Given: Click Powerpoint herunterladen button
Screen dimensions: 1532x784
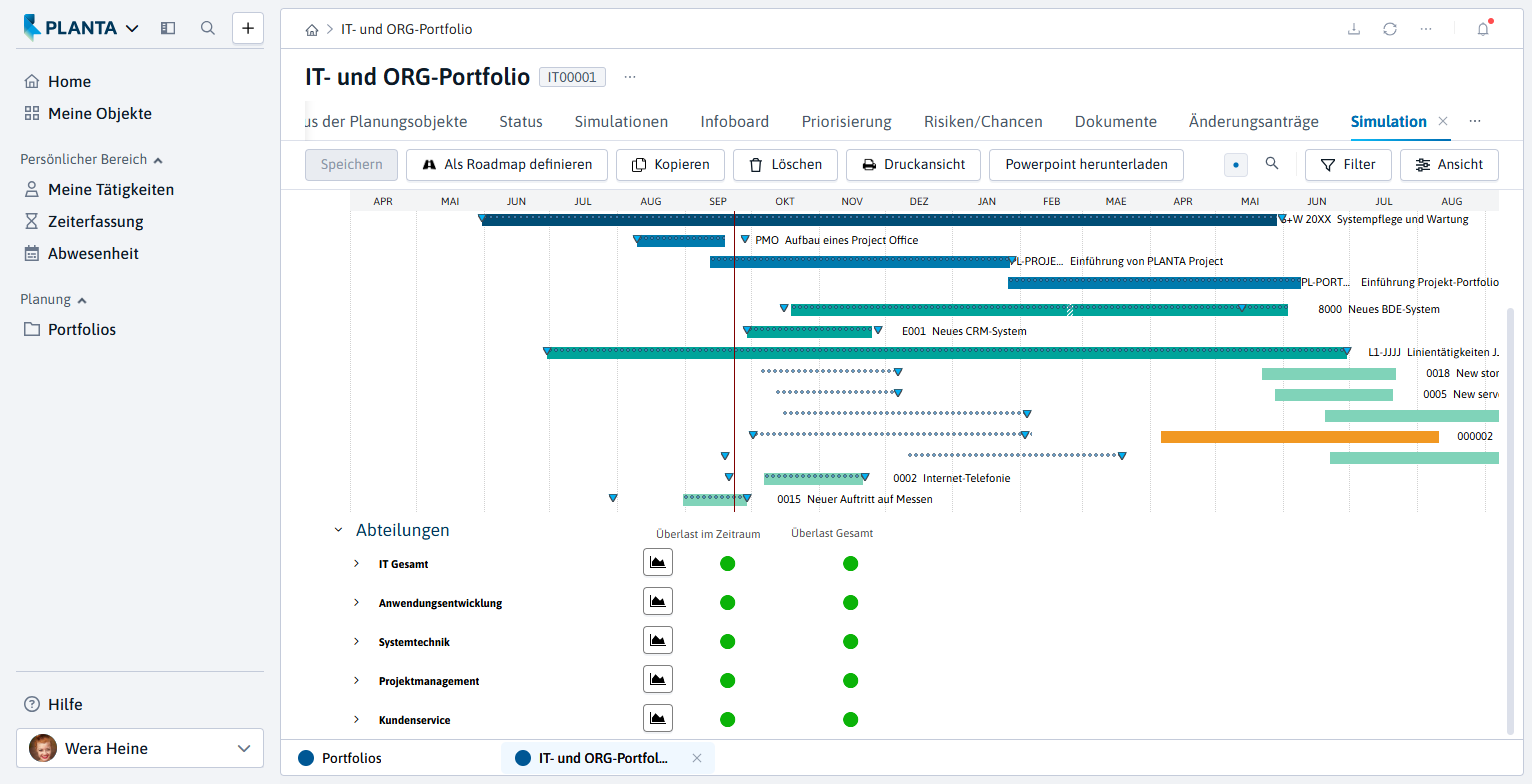Looking at the screenshot, I should coord(1086,164).
